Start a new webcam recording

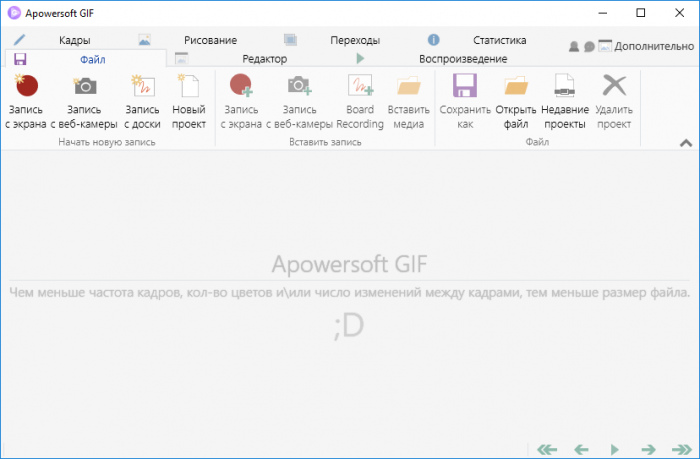(84, 102)
